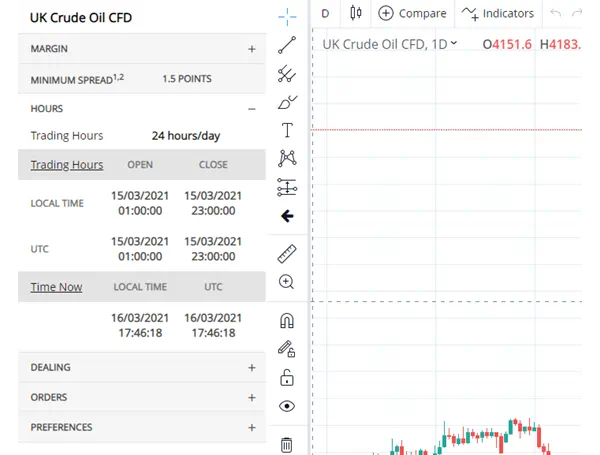The height and width of the screenshot is (455, 600).
Task: Click the CLOSE column header
Action: [213, 165]
